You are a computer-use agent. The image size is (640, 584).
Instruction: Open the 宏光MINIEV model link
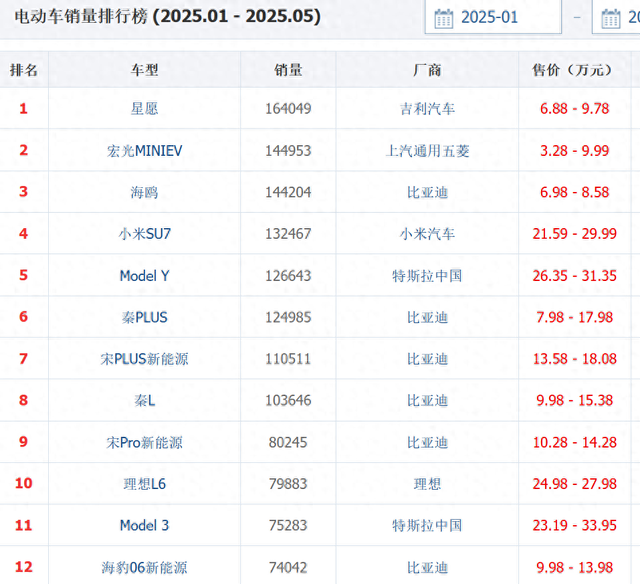[x=144, y=151]
